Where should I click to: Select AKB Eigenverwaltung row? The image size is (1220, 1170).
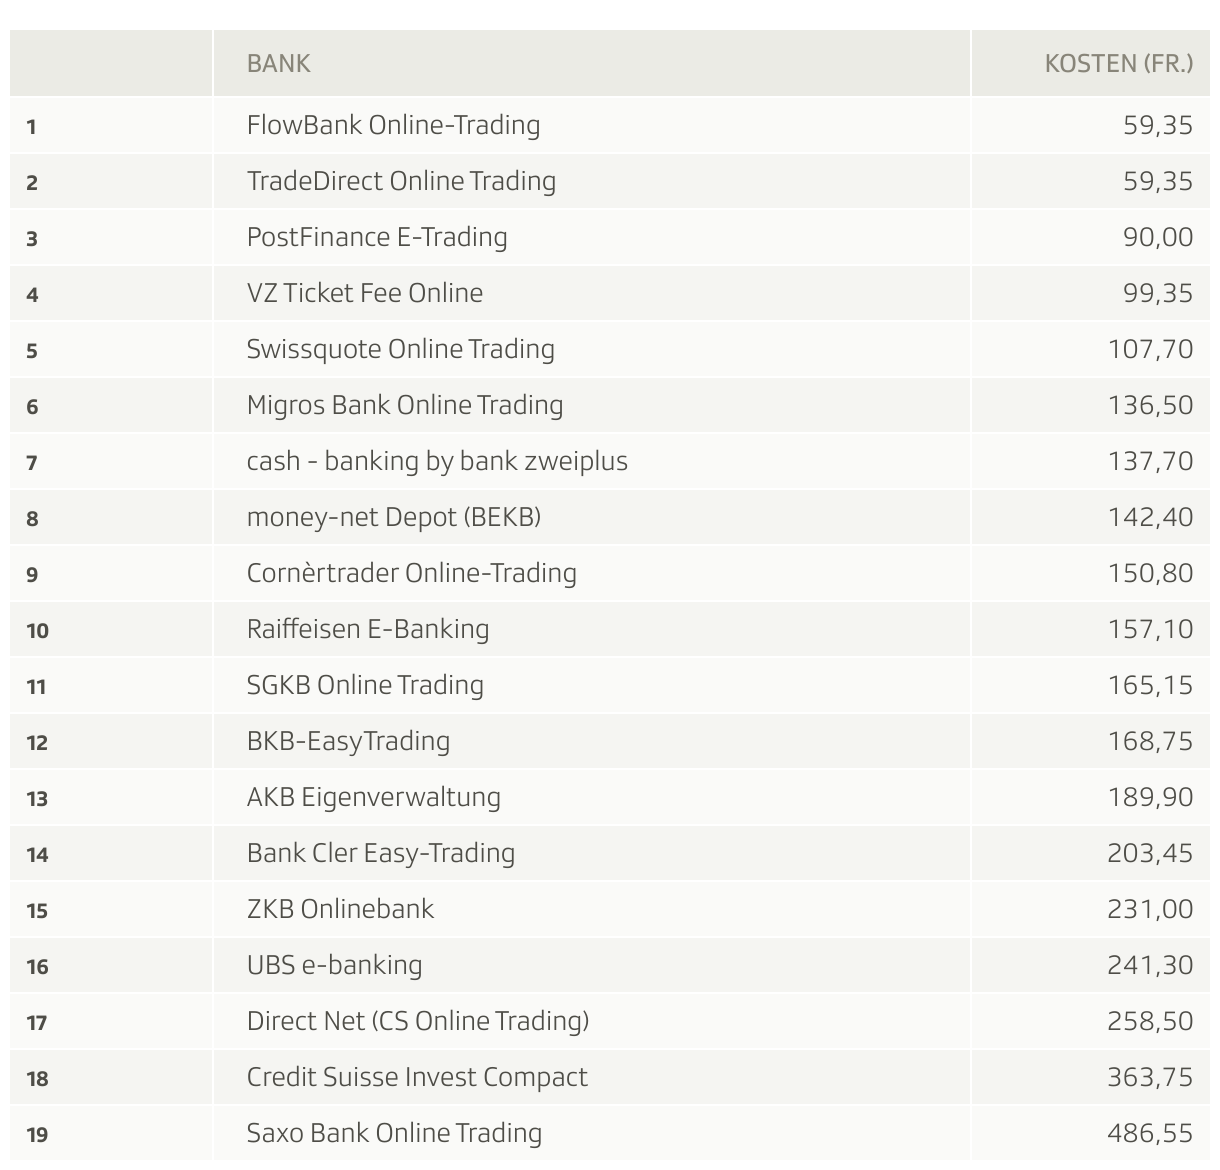coord(374,797)
